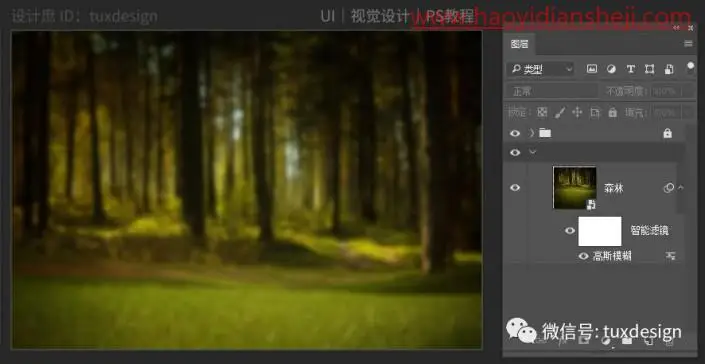Open 高斯模糊 filter blending options icon
Screen dimensions: 705x364
coord(670,256)
